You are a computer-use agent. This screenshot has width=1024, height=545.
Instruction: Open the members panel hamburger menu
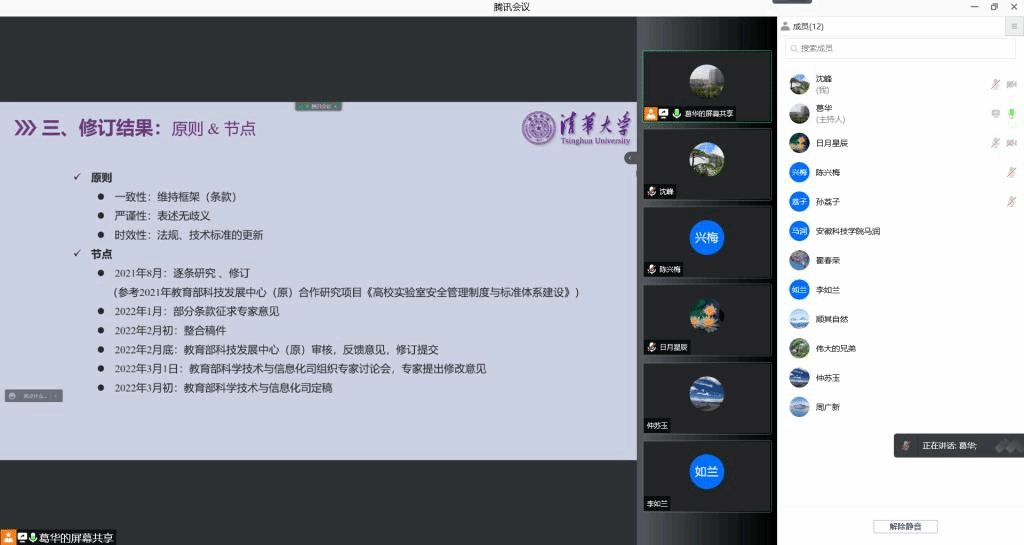(x=1012, y=27)
